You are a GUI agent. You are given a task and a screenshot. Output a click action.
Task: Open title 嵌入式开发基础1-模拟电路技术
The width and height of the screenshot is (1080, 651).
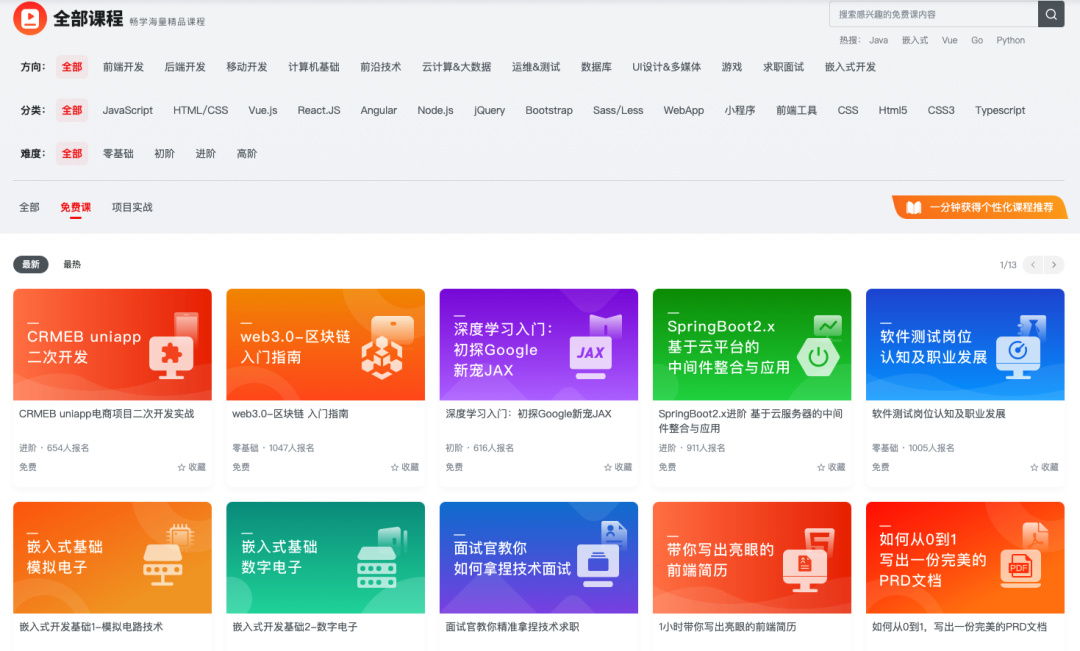[x=91, y=627]
